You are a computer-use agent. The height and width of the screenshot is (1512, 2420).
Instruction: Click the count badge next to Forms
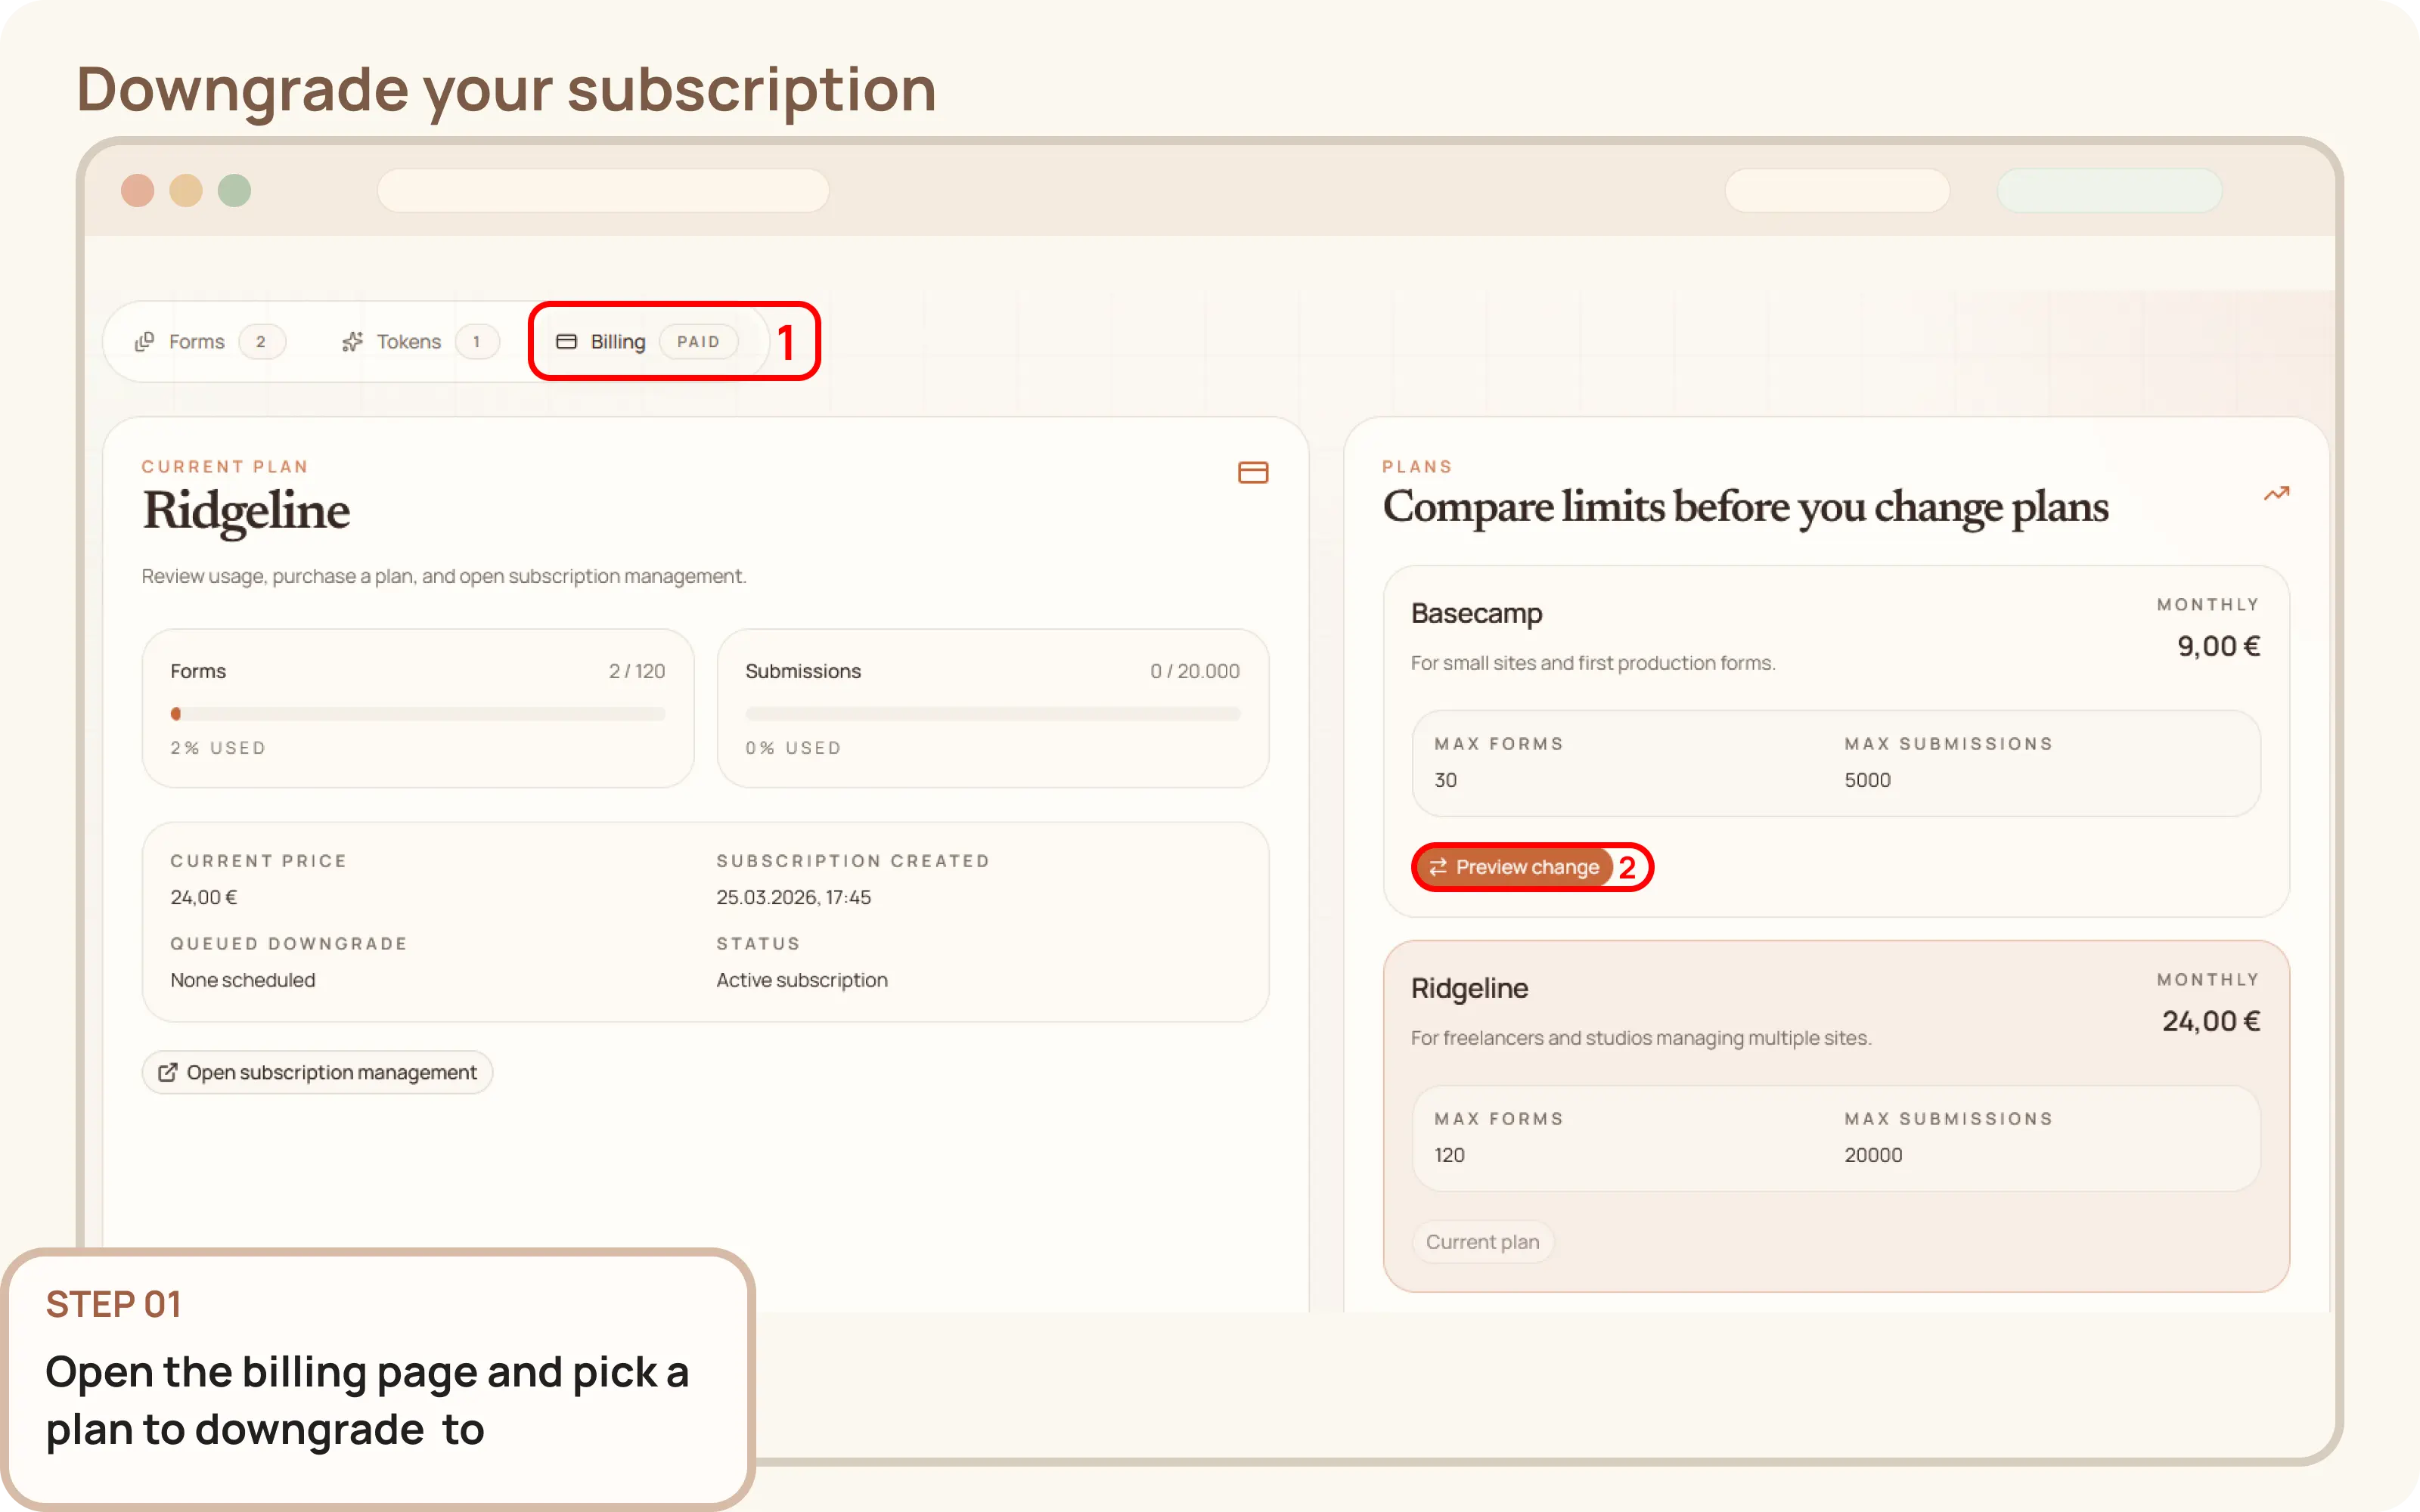coord(262,341)
